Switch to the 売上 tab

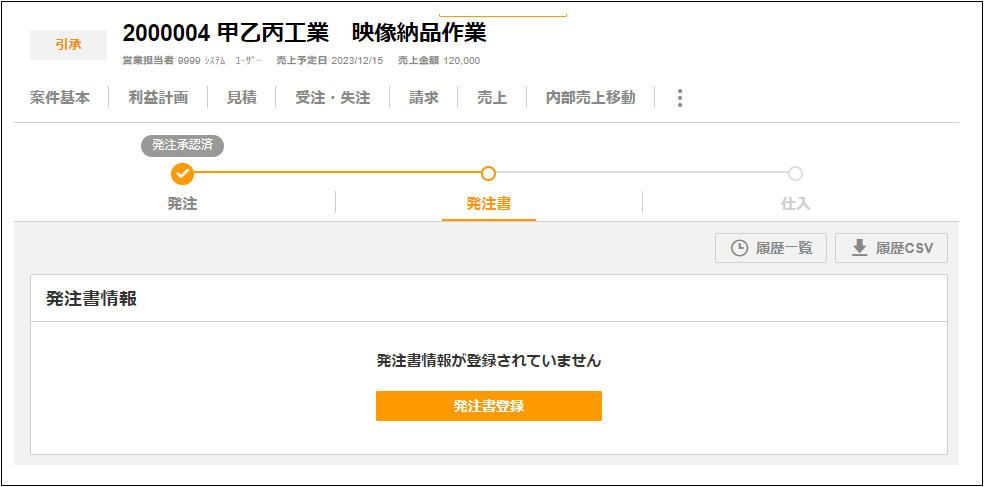tap(491, 98)
